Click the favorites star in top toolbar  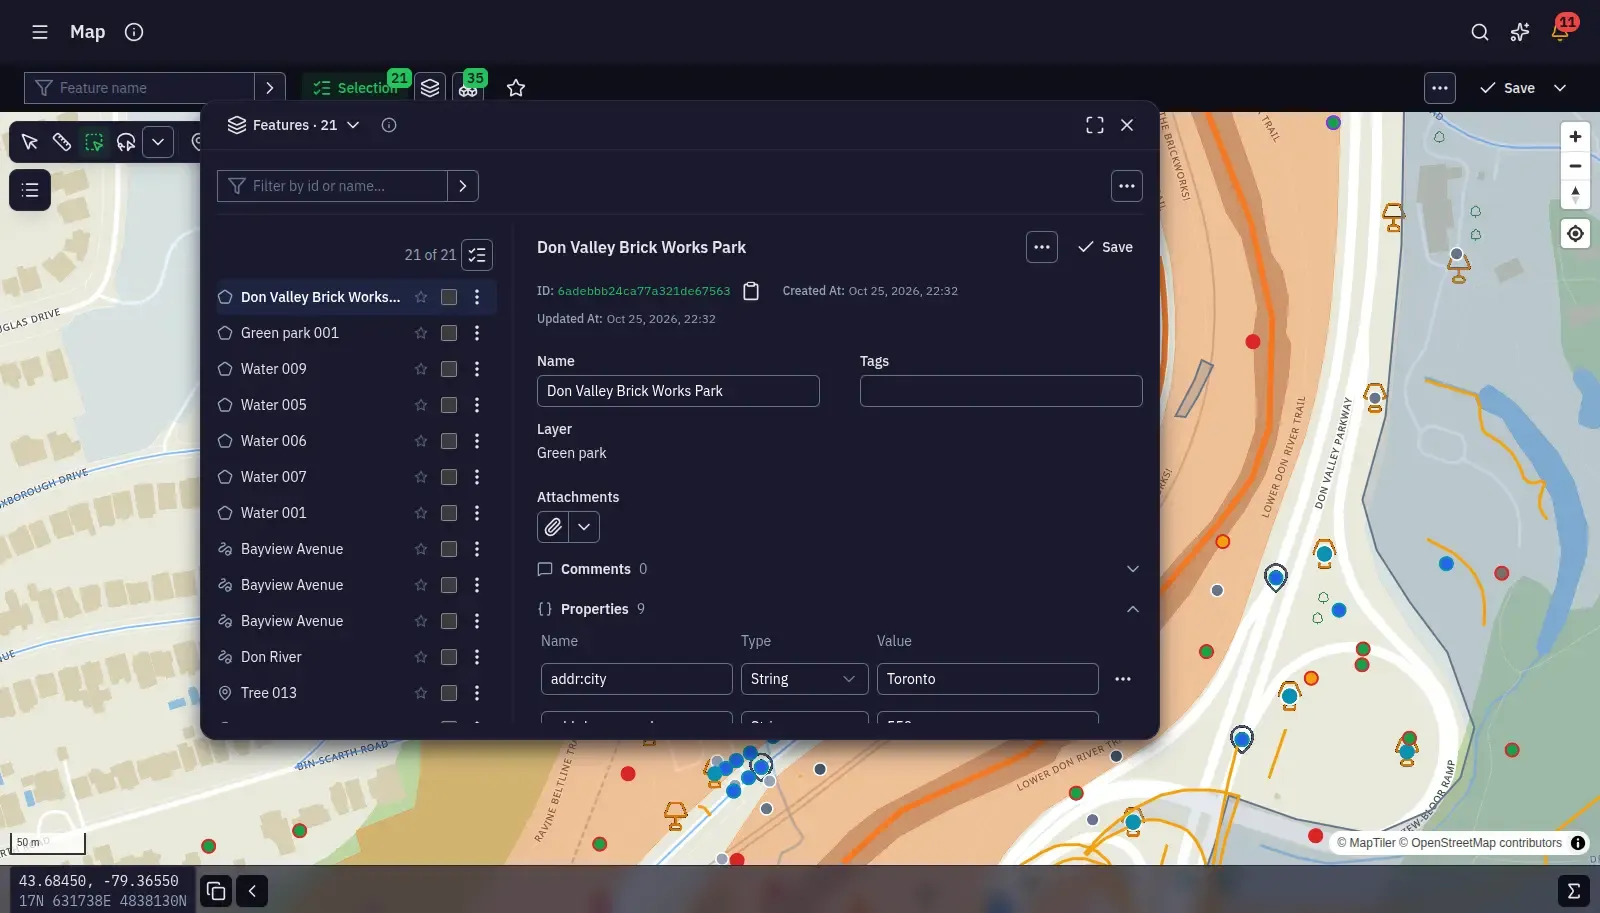click(x=516, y=88)
